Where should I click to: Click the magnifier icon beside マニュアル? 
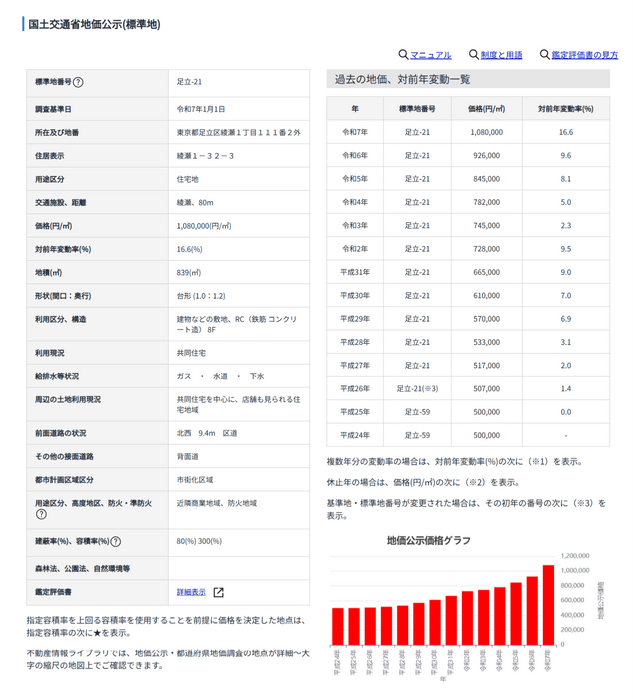coord(403,54)
